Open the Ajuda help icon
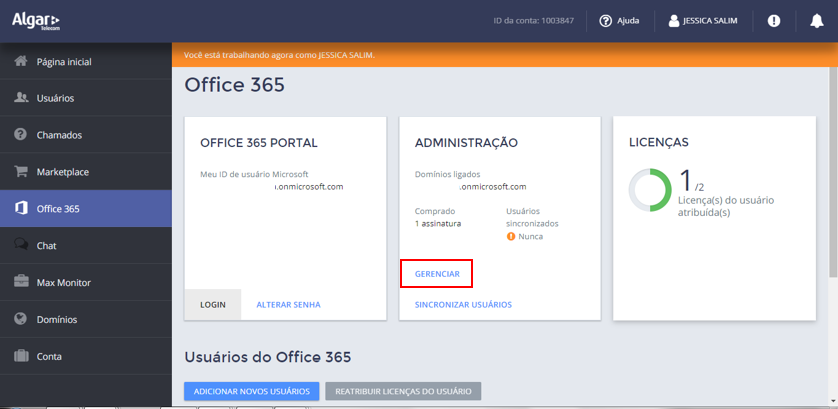 click(606, 21)
